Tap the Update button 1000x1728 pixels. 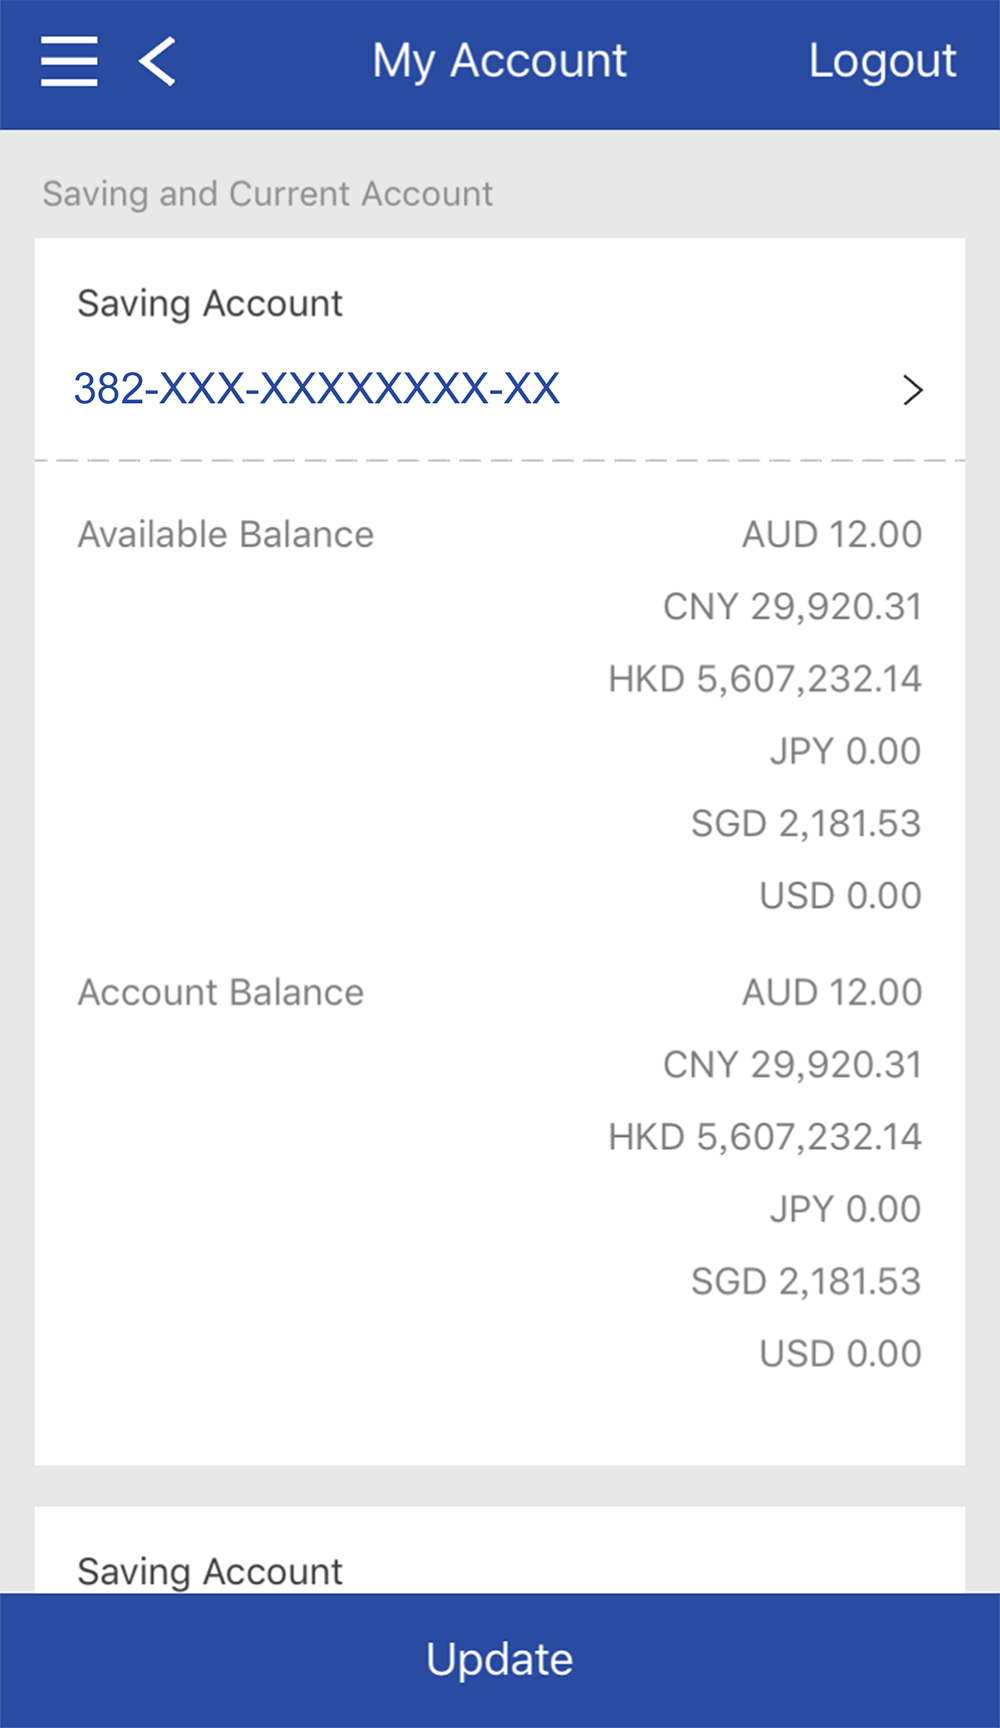click(x=500, y=1659)
